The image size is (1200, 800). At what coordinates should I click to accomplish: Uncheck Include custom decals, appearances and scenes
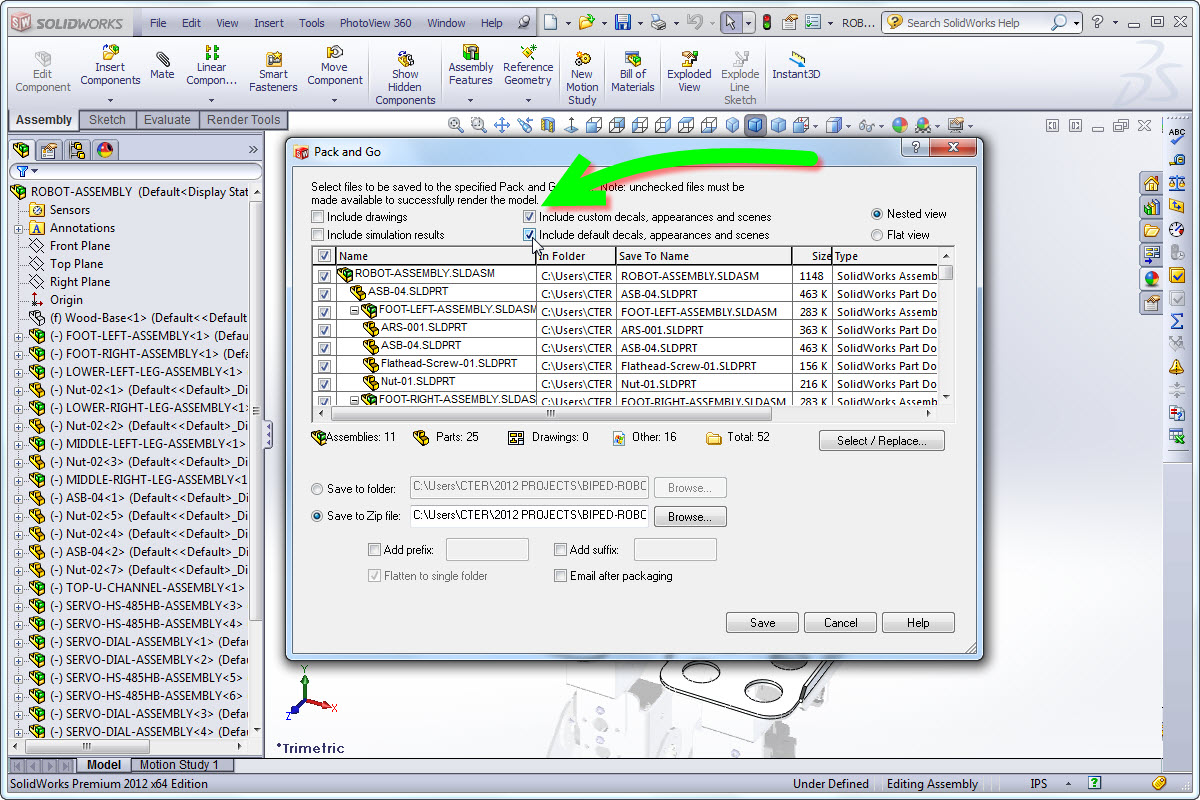tap(529, 217)
